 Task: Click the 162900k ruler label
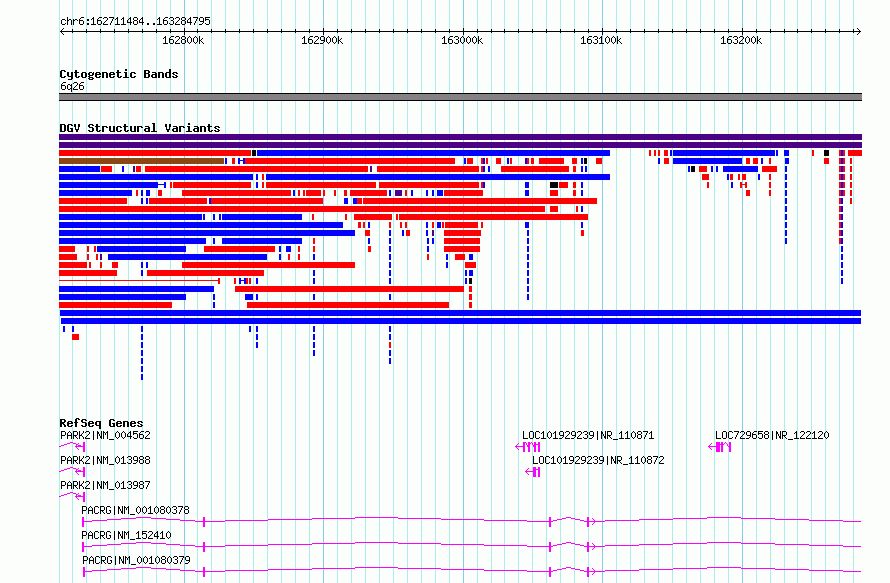pos(322,40)
